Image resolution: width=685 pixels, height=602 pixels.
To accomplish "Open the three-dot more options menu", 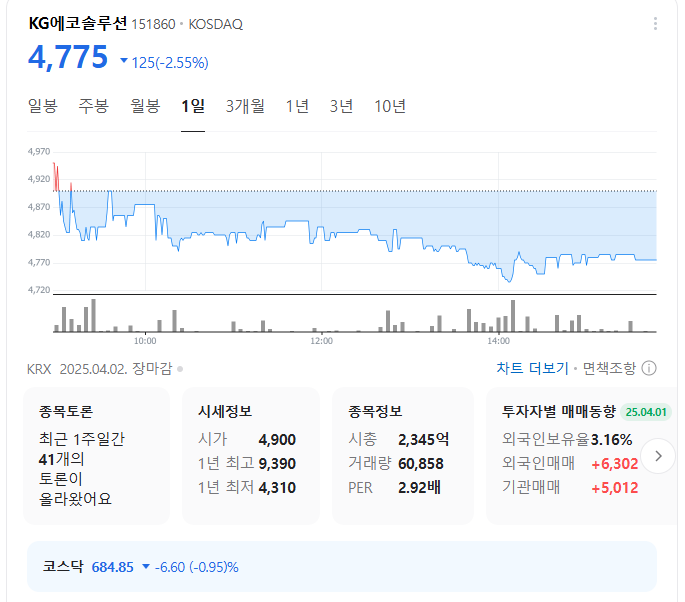I will (x=655, y=24).
